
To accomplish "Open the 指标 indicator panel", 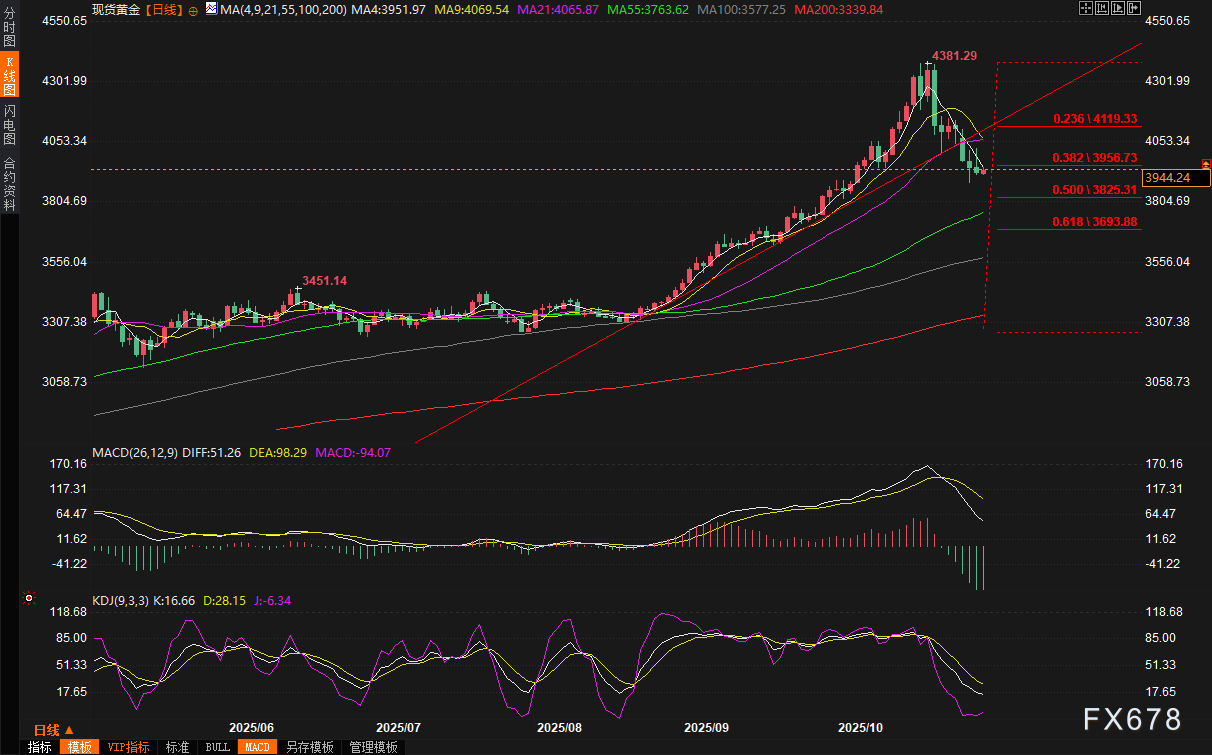I will [x=38, y=747].
